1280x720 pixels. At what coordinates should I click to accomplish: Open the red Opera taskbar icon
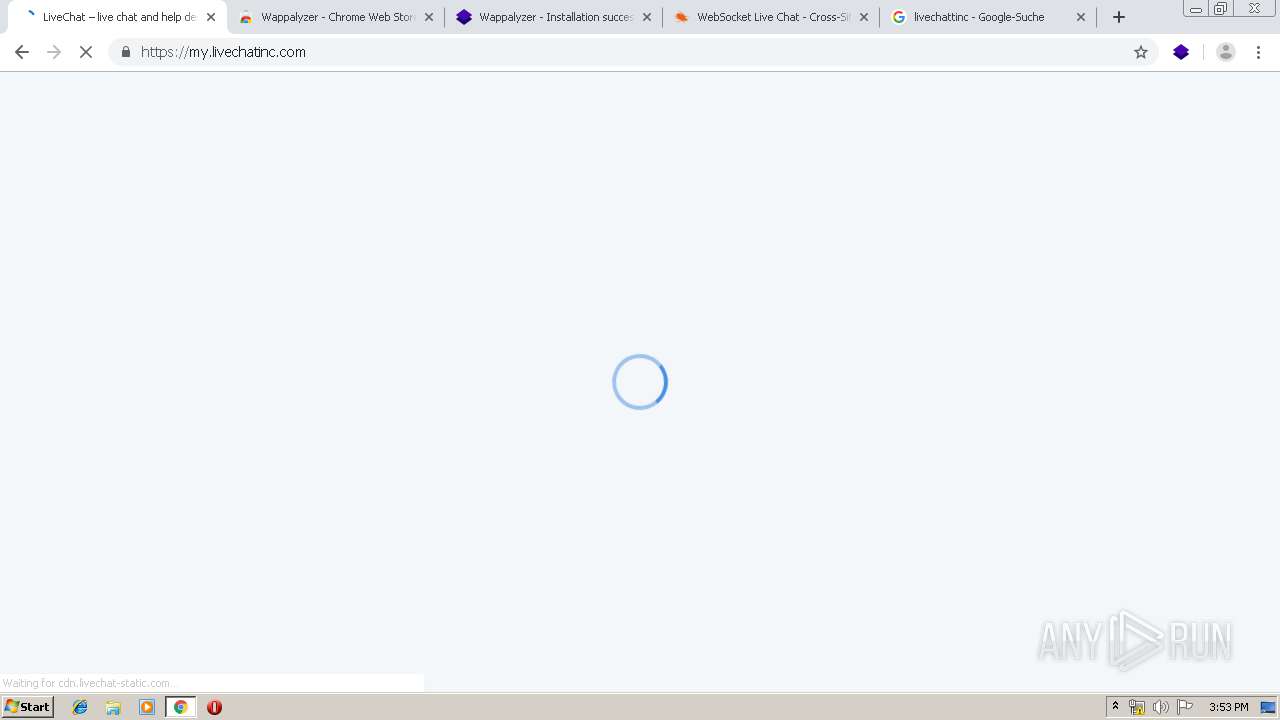pyautogui.click(x=214, y=707)
